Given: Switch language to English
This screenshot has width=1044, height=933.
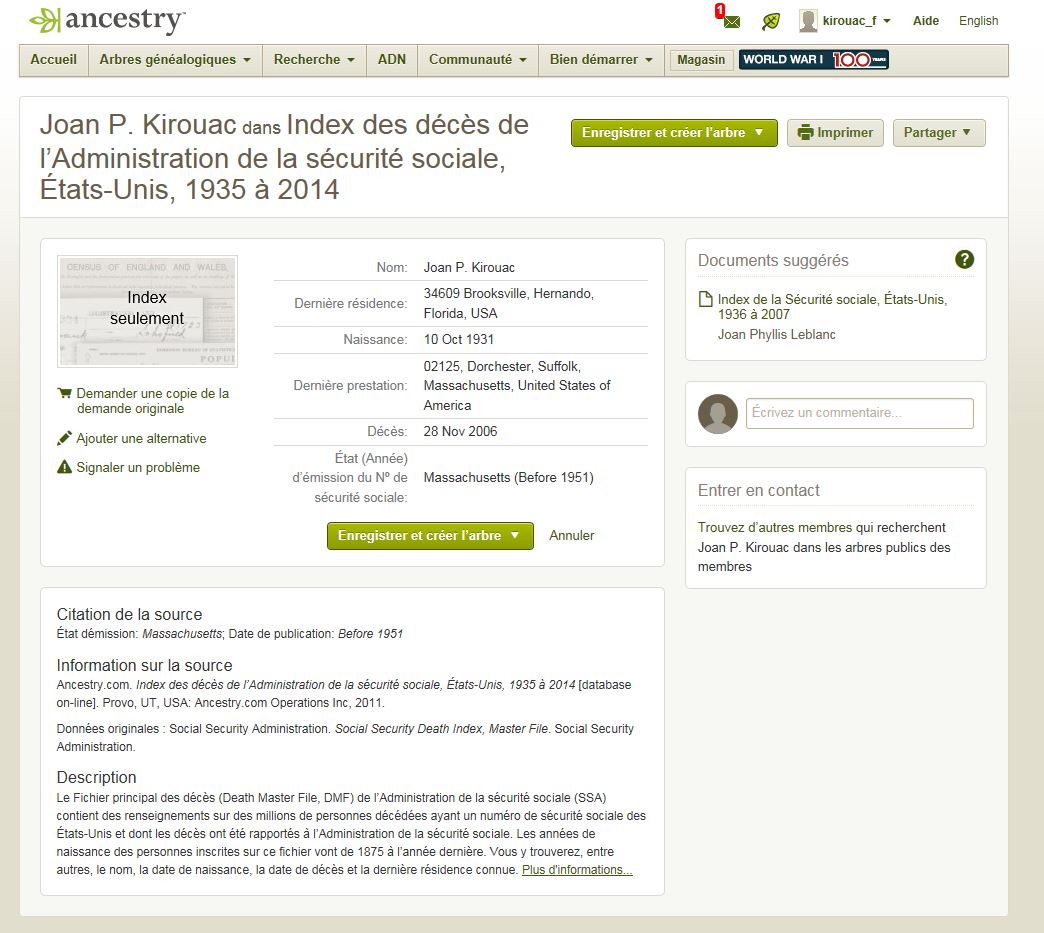Looking at the screenshot, I should pyautogui.click(x=978, y=21).
